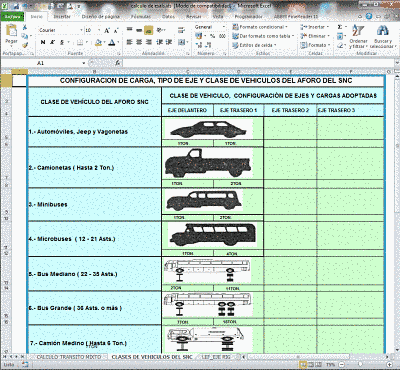
Task: Open the font size 10 dropdown
Action: pyautogui.click(x=99, y=30)
